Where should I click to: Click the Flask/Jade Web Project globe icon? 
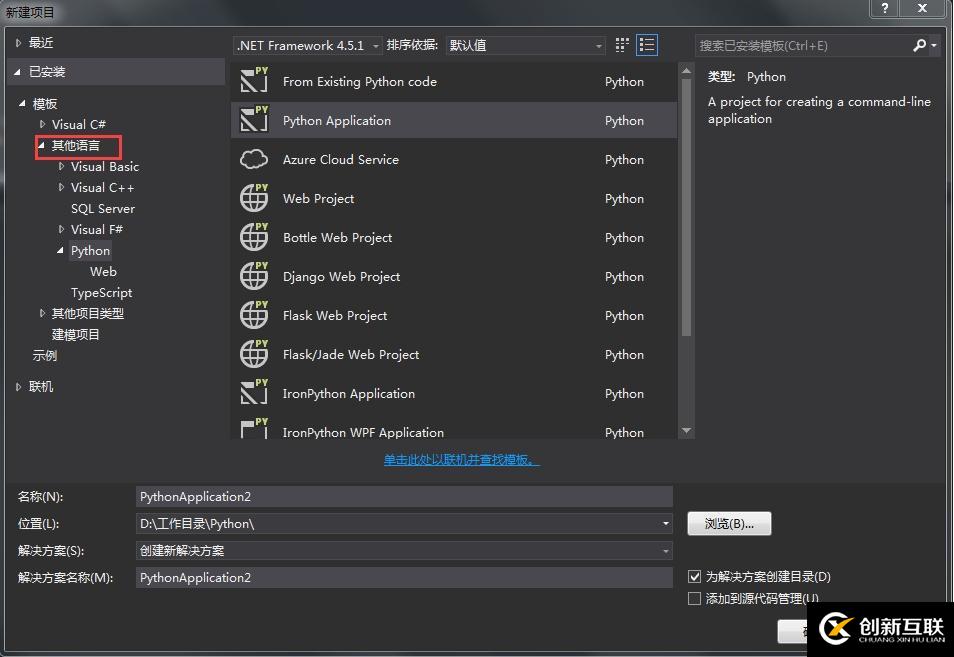coord(254,353)
